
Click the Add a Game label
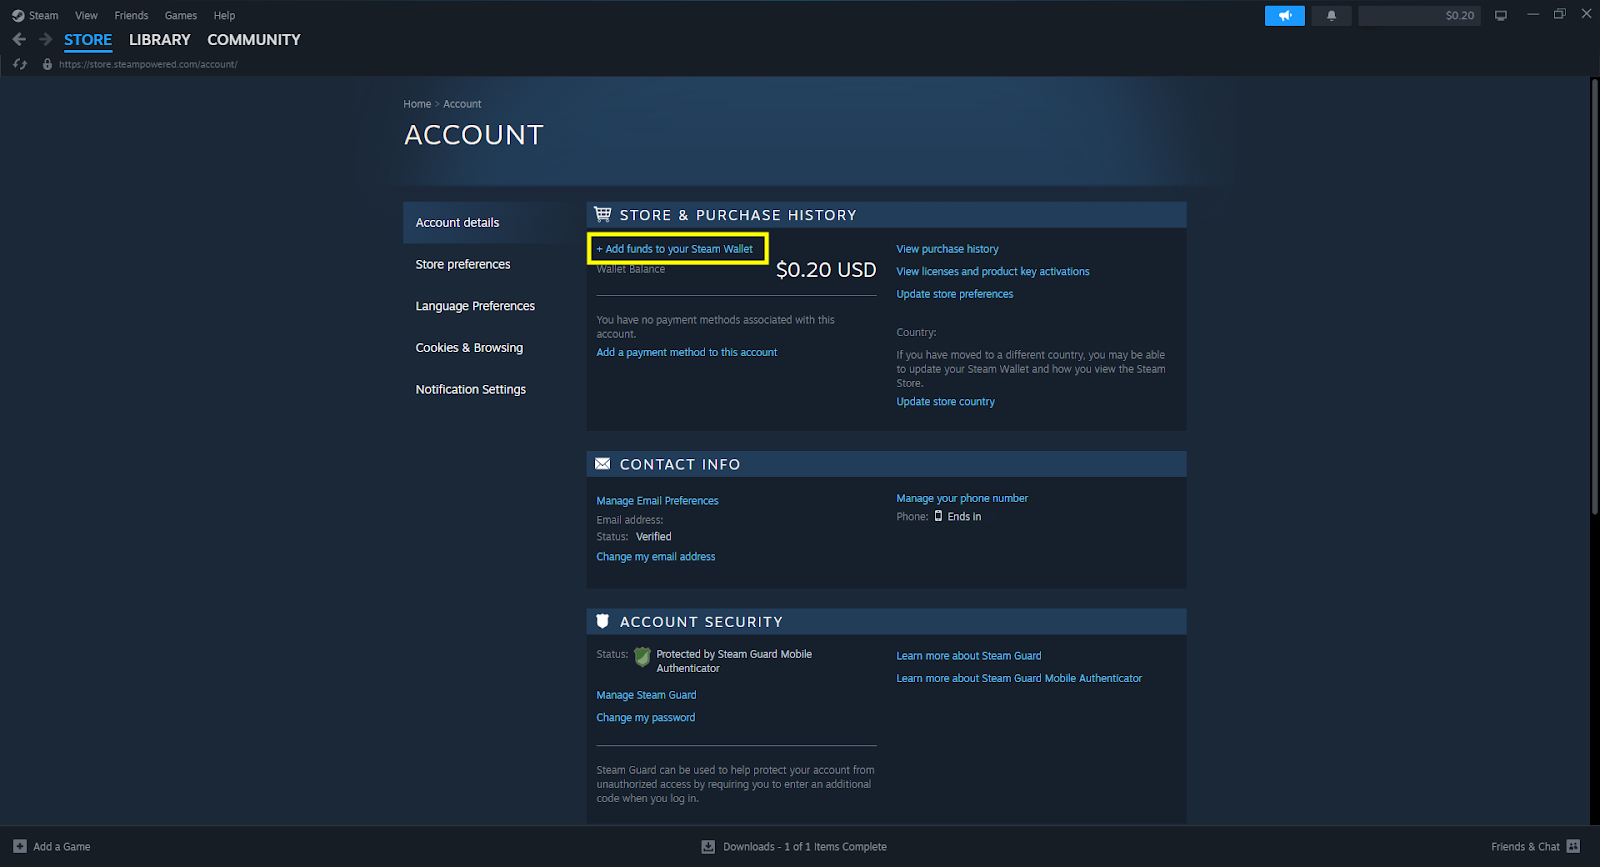point(62,847)
